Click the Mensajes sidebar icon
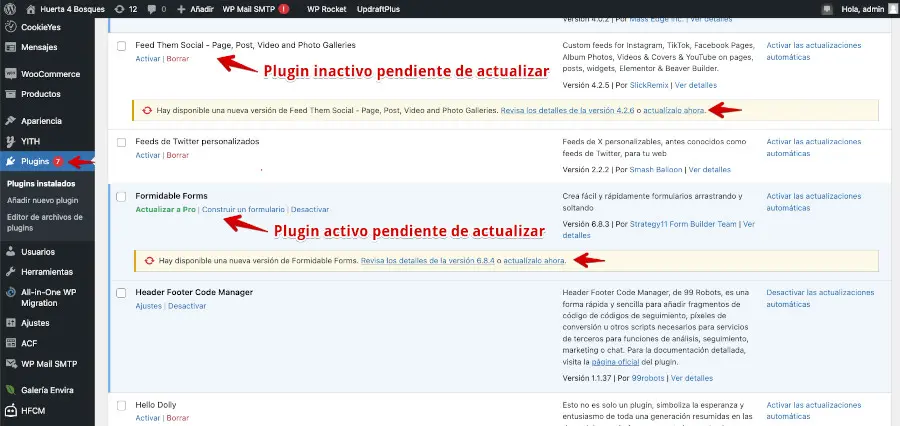This screenshot has height=426, width=900. click(10, 47)
